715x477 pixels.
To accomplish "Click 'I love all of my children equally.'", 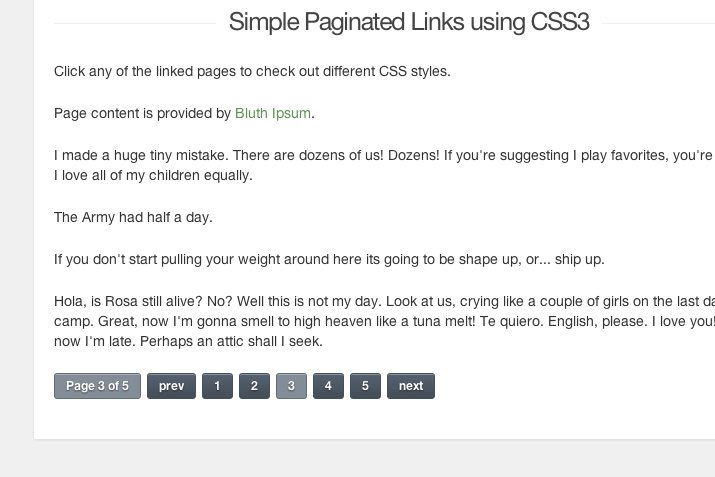I will click(153, 176).
